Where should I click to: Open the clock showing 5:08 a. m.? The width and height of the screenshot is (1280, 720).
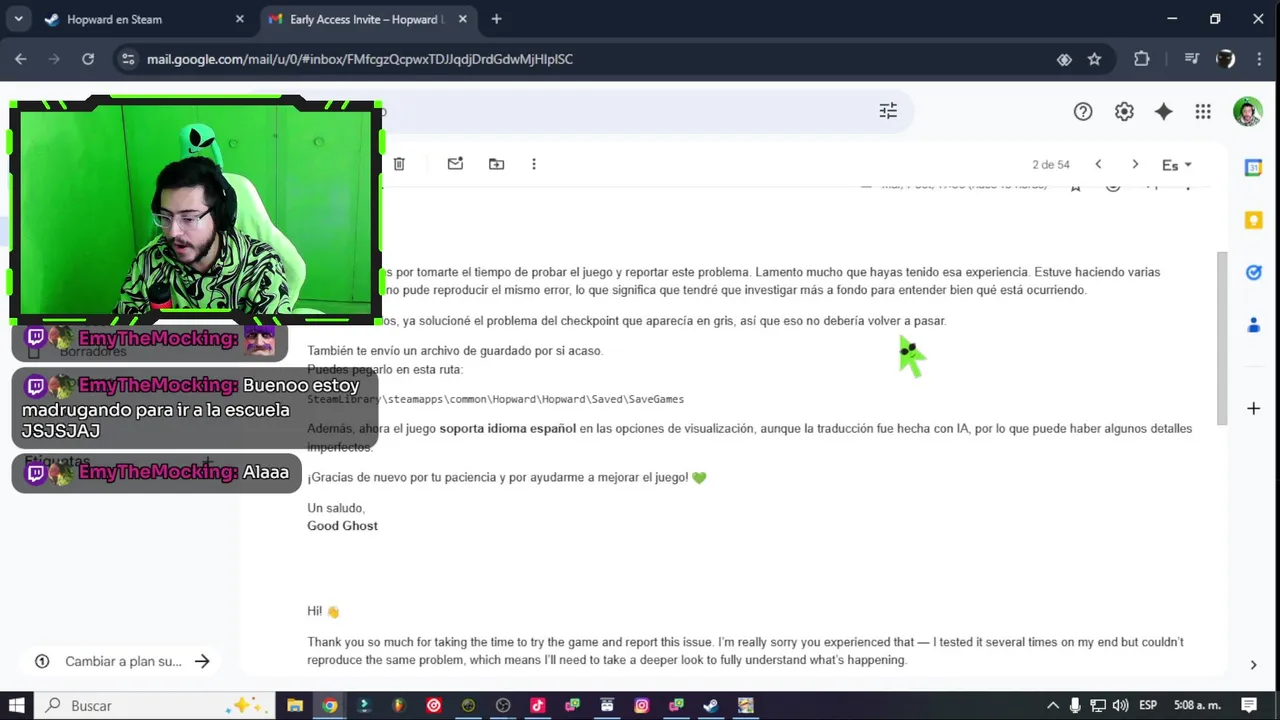(1196, 705)
